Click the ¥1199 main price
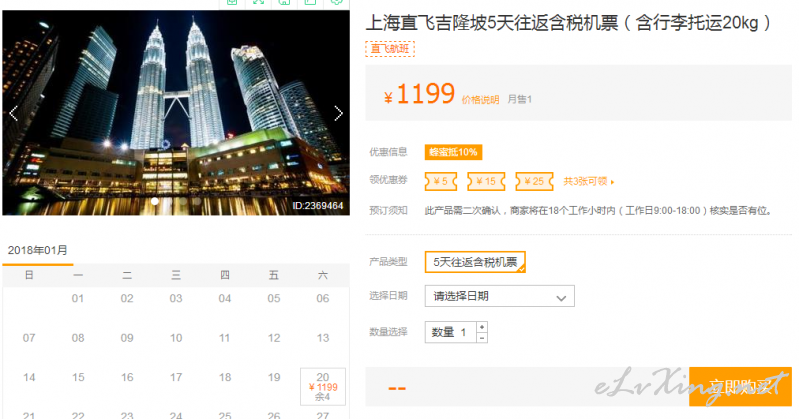The width and height of the screenshot is (799, 419). coord(419,94)
